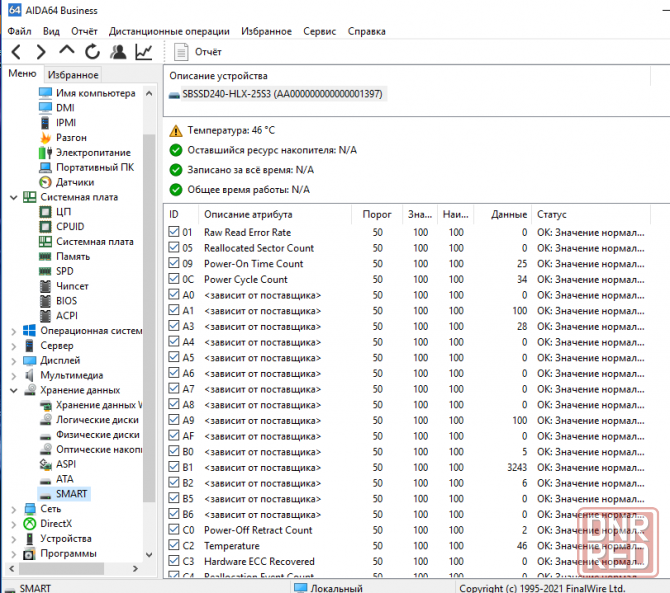The width and height of the screenshot is (670, 593).
Task: Collapse the Системная плата tree node
Action: coord(12,197)
